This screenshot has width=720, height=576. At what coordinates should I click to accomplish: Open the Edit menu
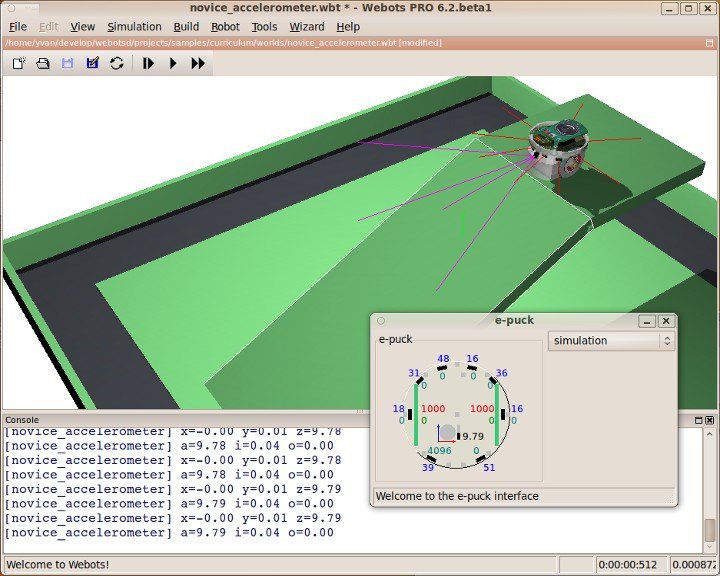coord(48,27)
